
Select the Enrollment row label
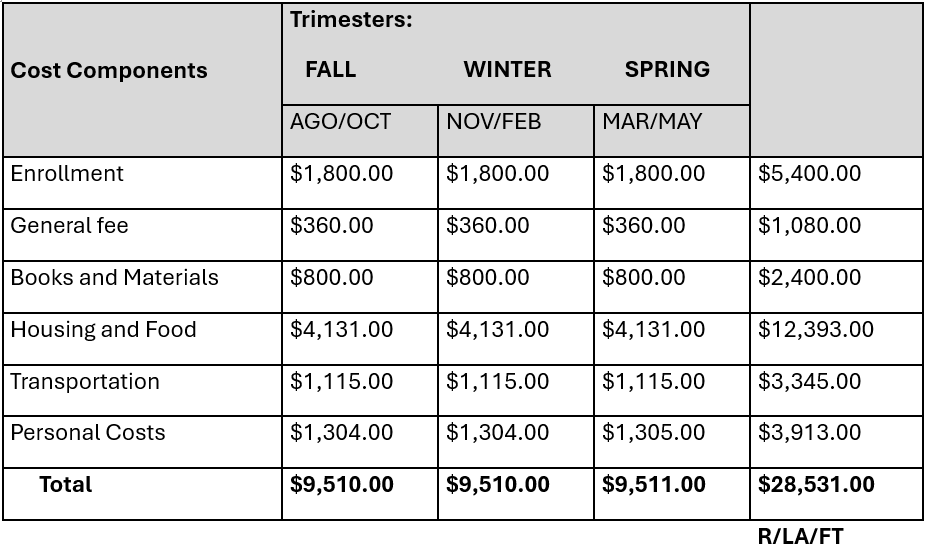click(67, 174)
